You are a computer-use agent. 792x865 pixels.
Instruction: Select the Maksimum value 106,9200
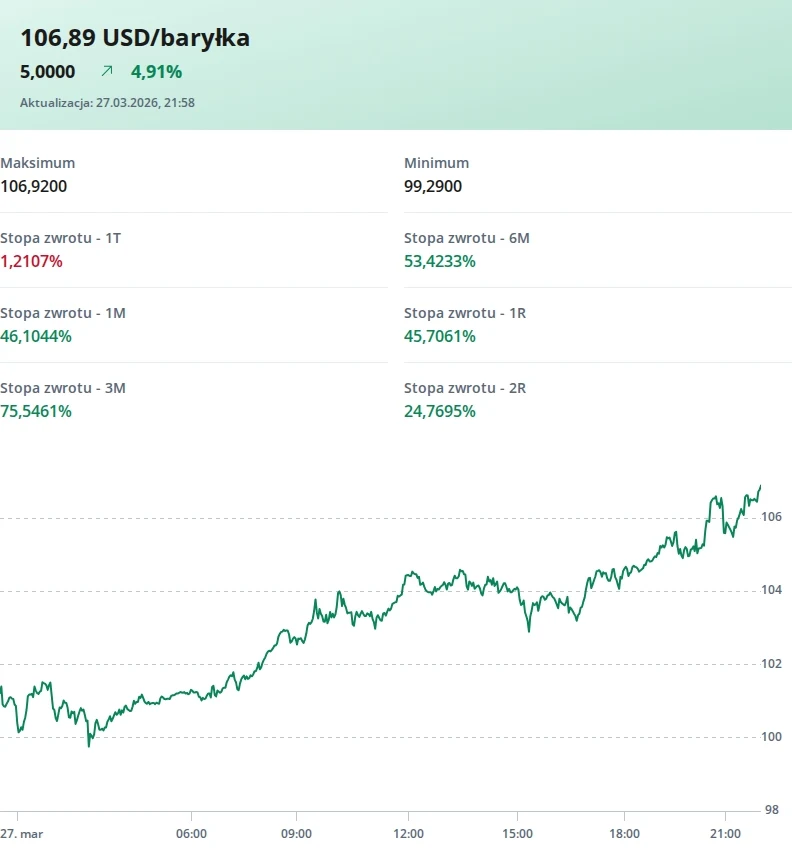tap(34, 186)
